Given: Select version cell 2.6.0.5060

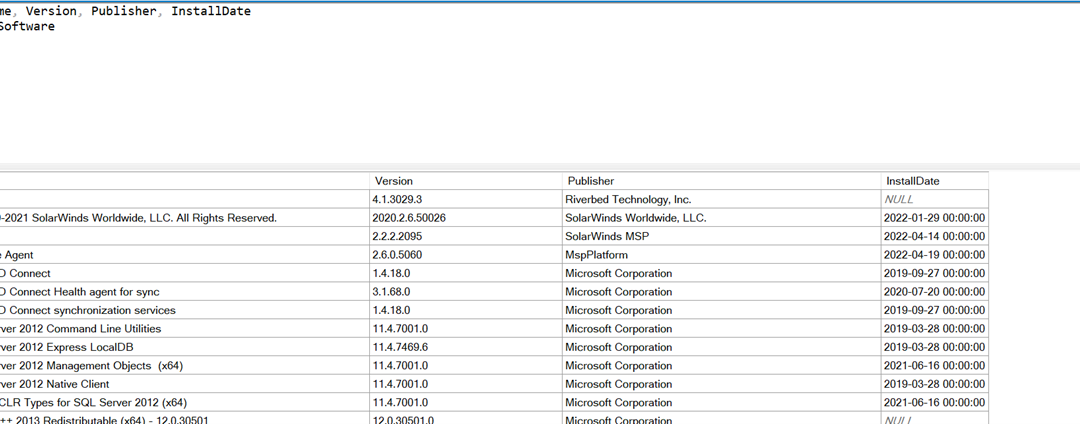Looking at the screenshot, I should tap(466, 255).
